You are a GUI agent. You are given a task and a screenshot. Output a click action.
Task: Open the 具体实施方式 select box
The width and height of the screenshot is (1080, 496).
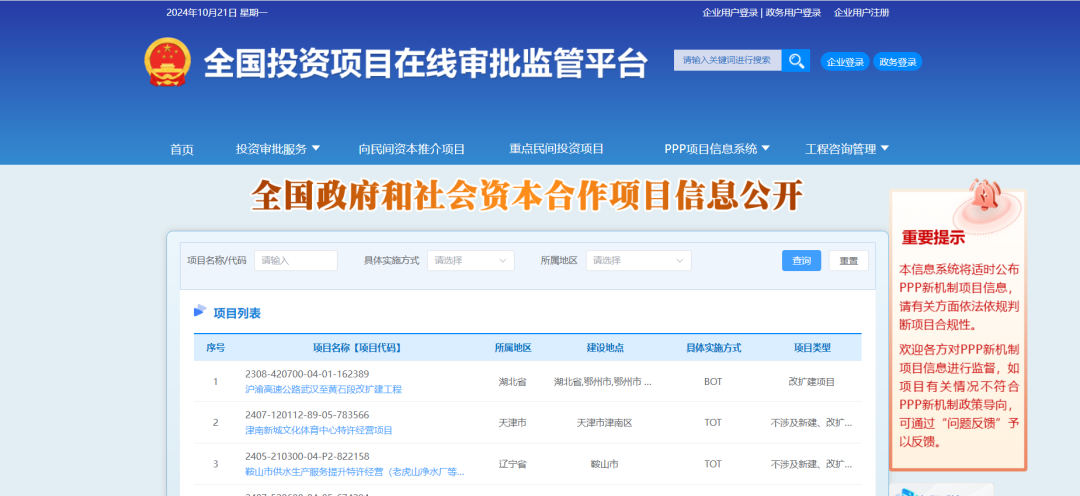(470, 260)
